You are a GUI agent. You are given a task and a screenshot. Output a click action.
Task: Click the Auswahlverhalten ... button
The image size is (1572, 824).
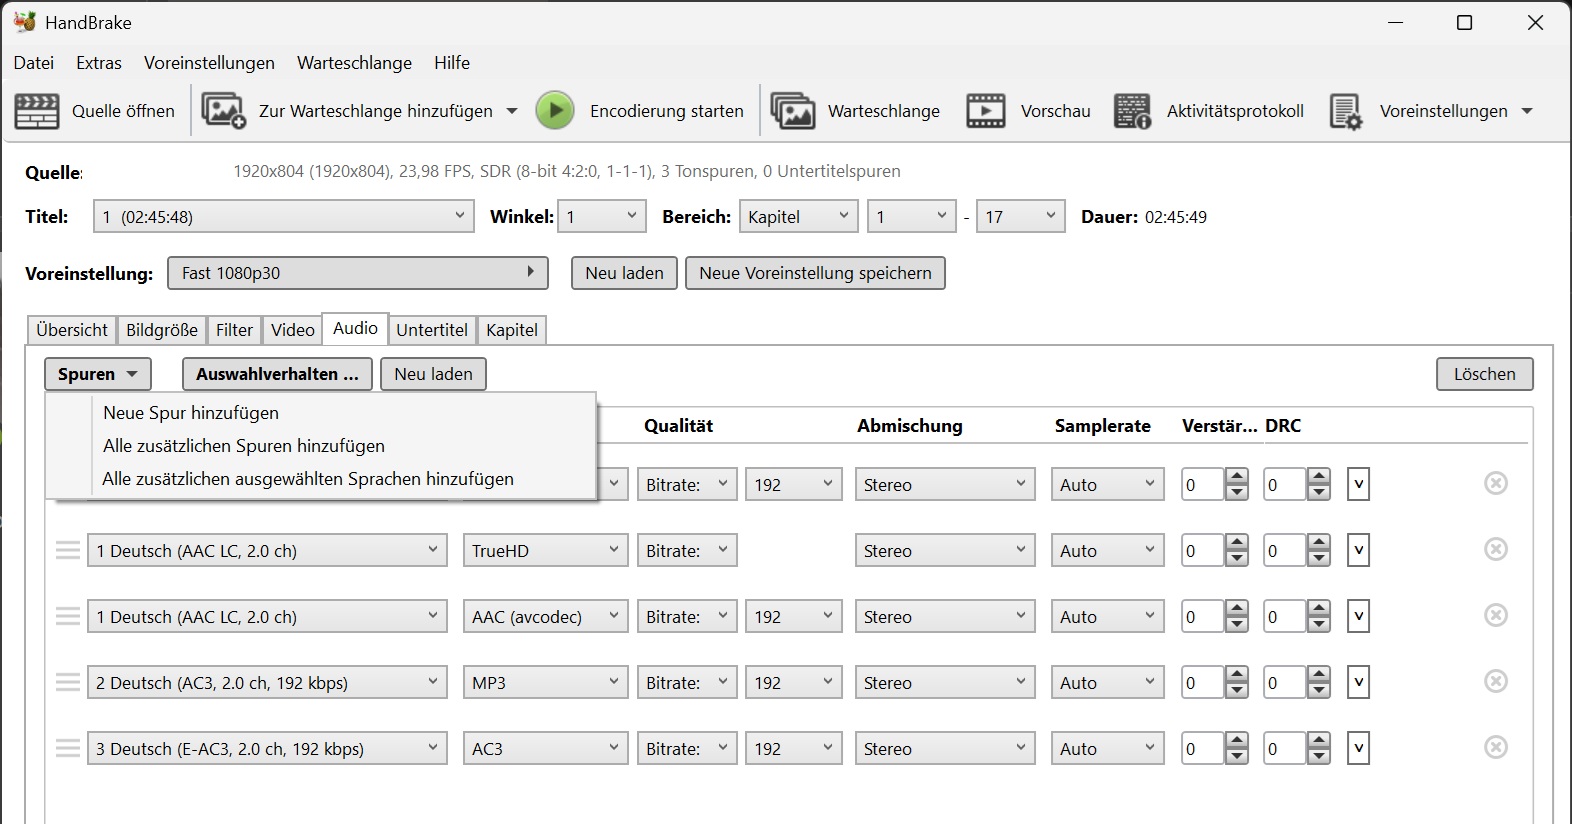point(277,374)
